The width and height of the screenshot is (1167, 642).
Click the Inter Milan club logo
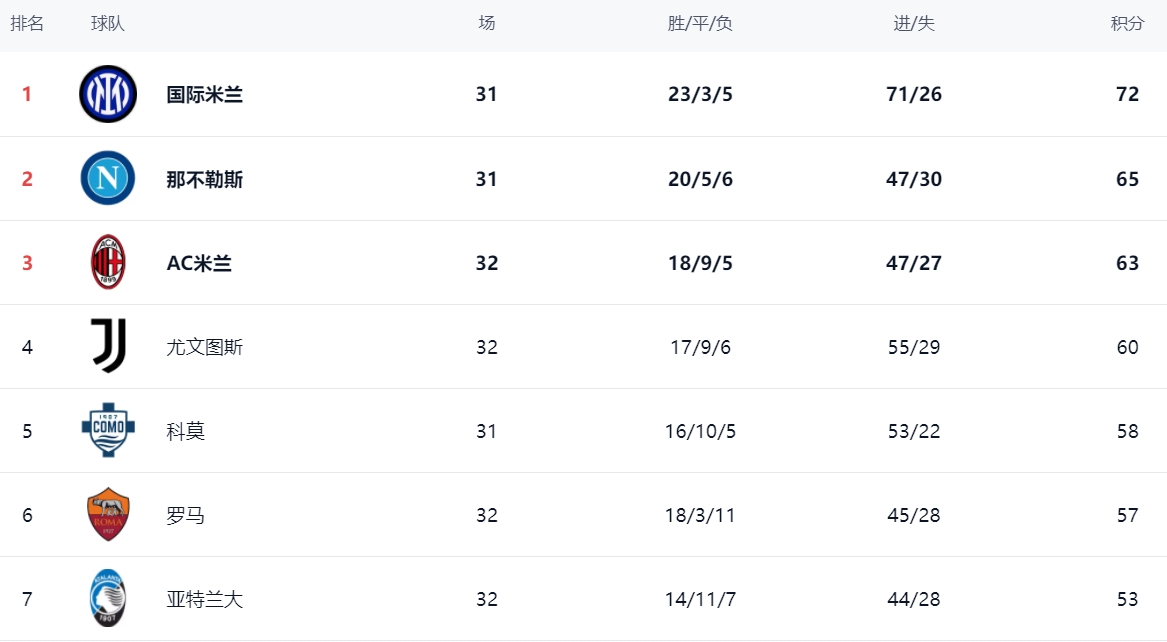pos(108,94)
